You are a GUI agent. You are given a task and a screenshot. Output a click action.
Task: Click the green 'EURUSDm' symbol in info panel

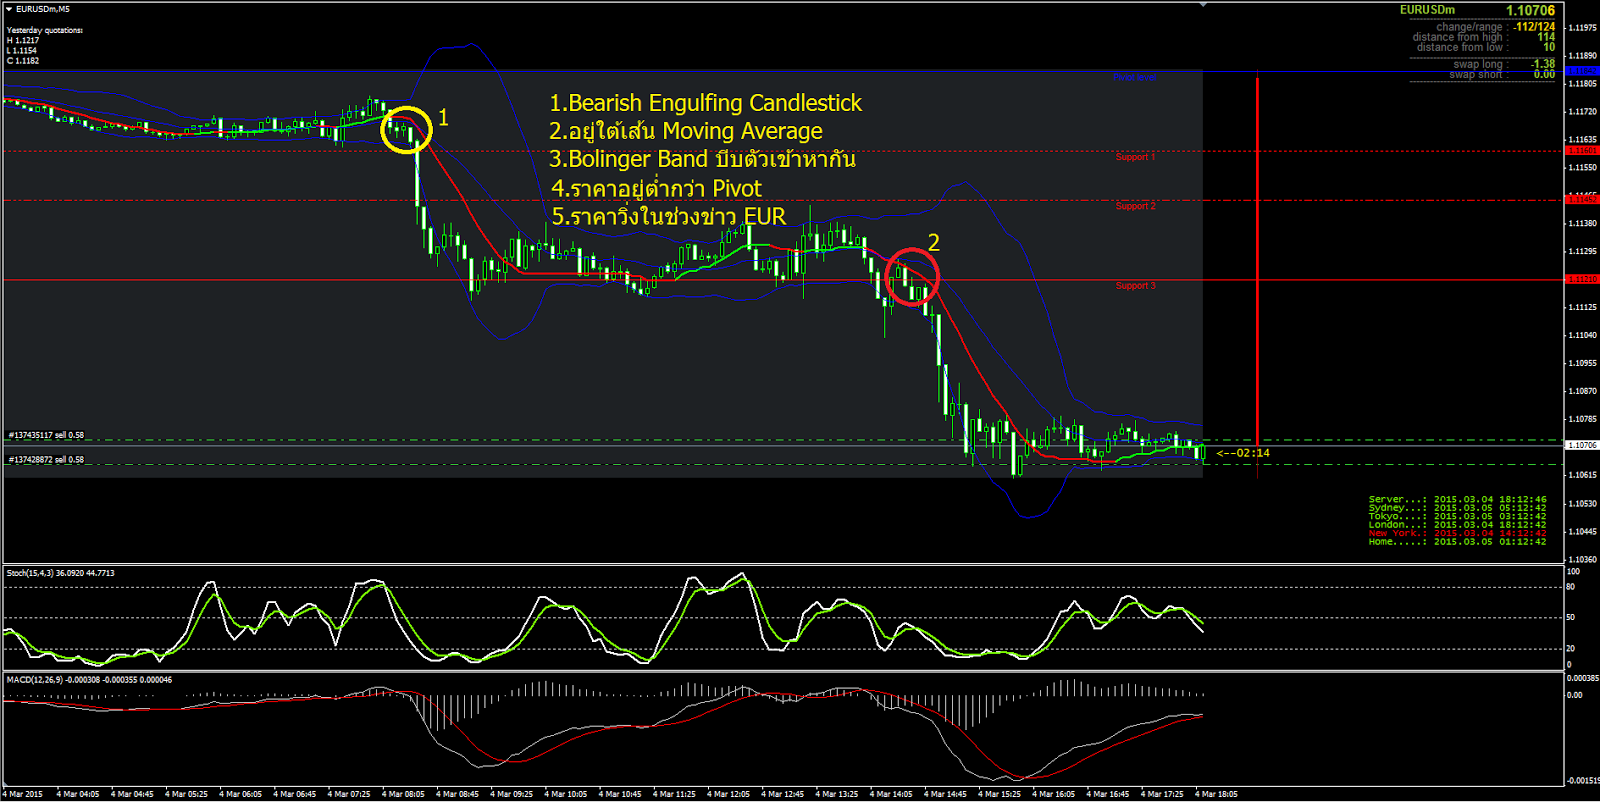(x=1427, y=10)
